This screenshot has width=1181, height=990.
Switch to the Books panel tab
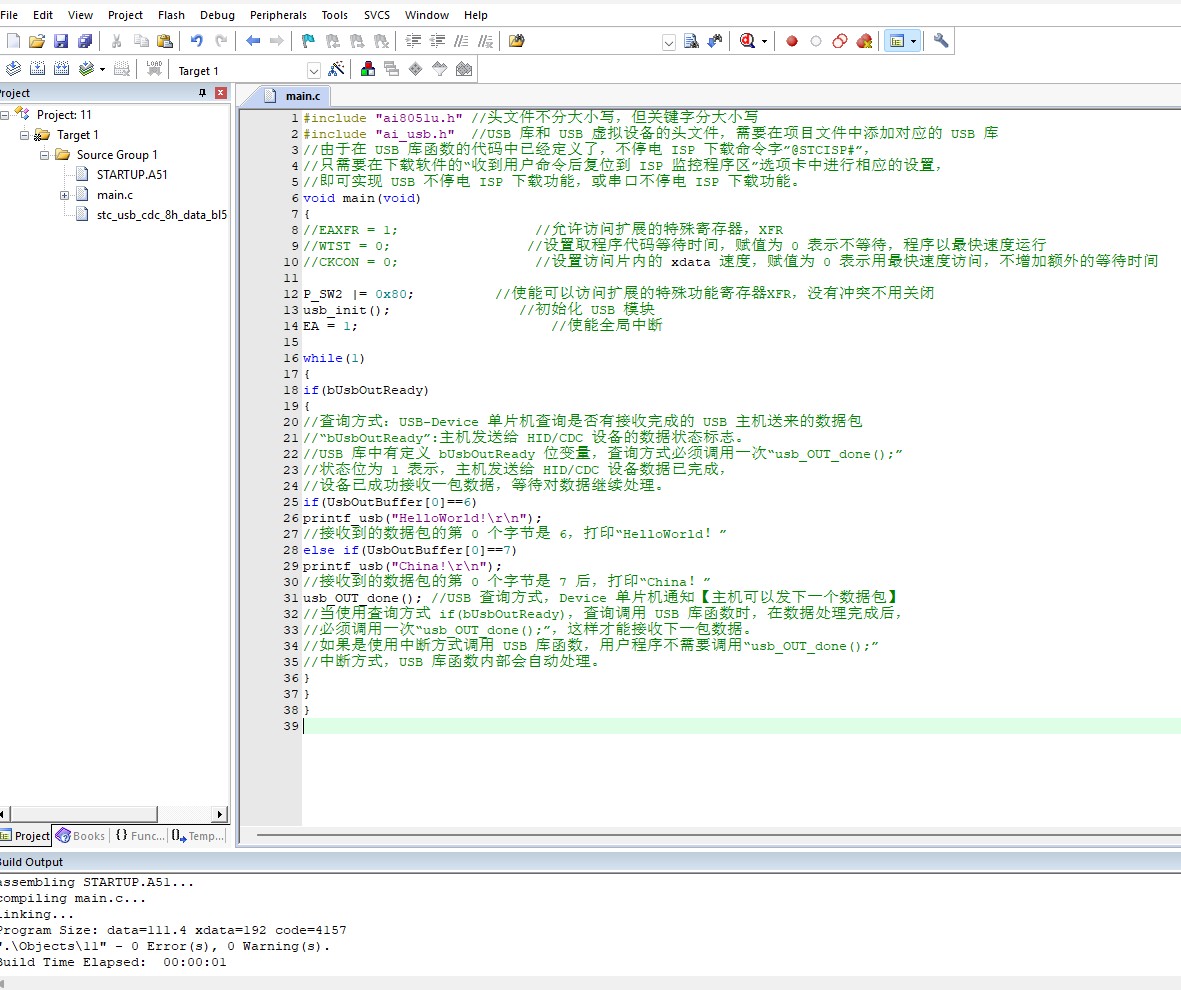pyautogui.click(x=80, y=836)
